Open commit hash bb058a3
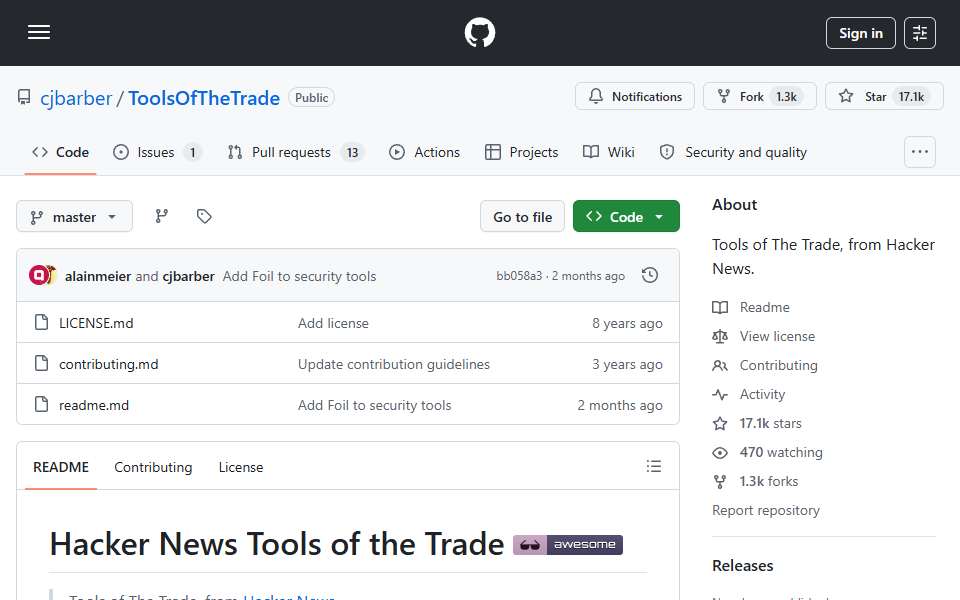This screenshot has width=960, height=600. (x=519, y=276)
